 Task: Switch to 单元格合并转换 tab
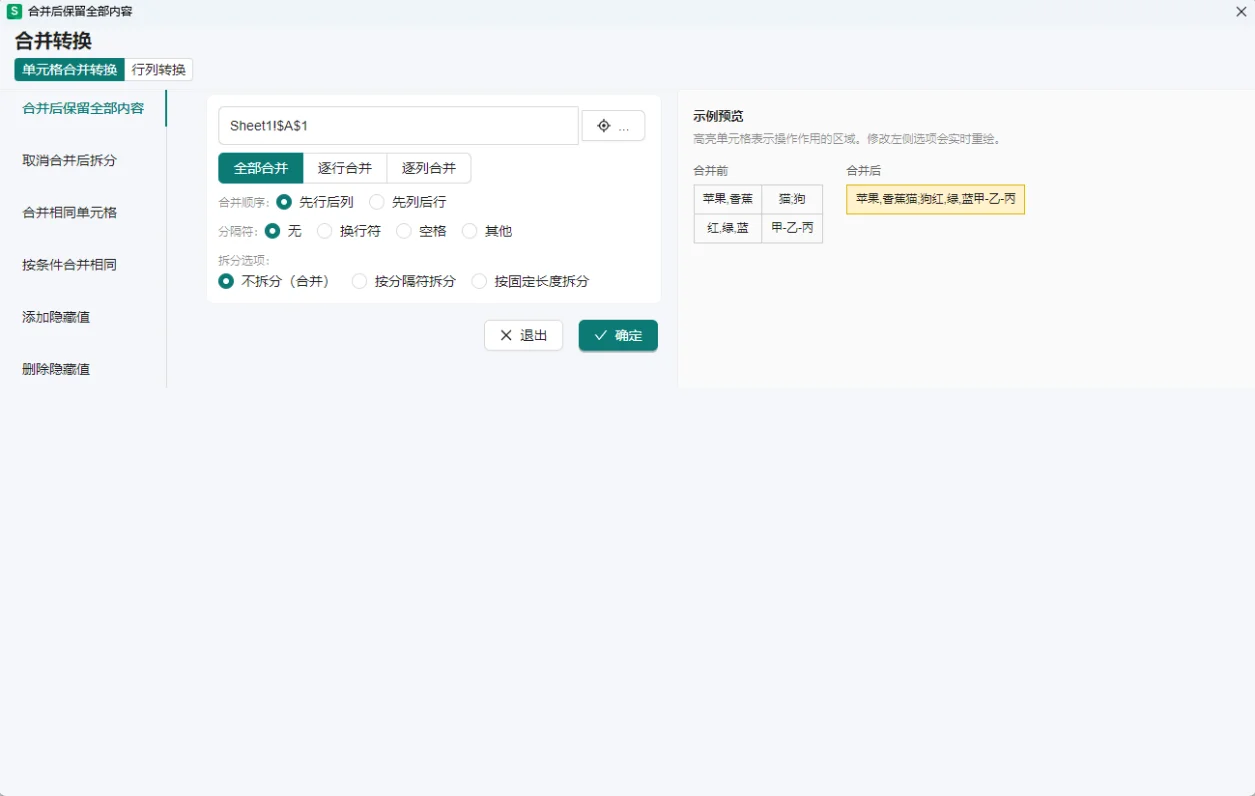tap(70, 70)
